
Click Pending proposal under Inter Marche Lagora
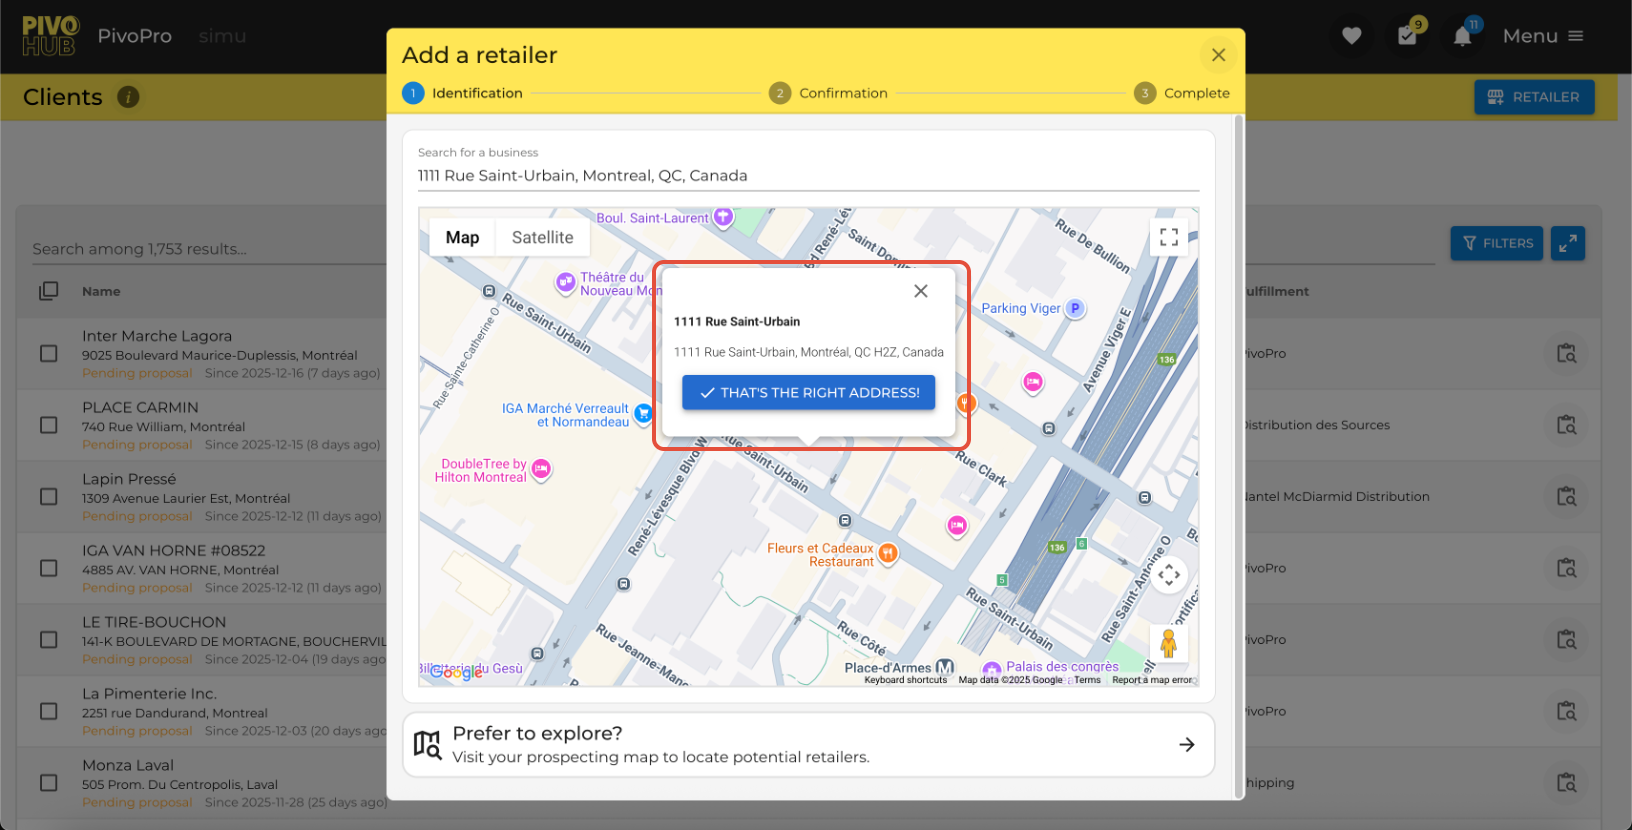[137, 373]
